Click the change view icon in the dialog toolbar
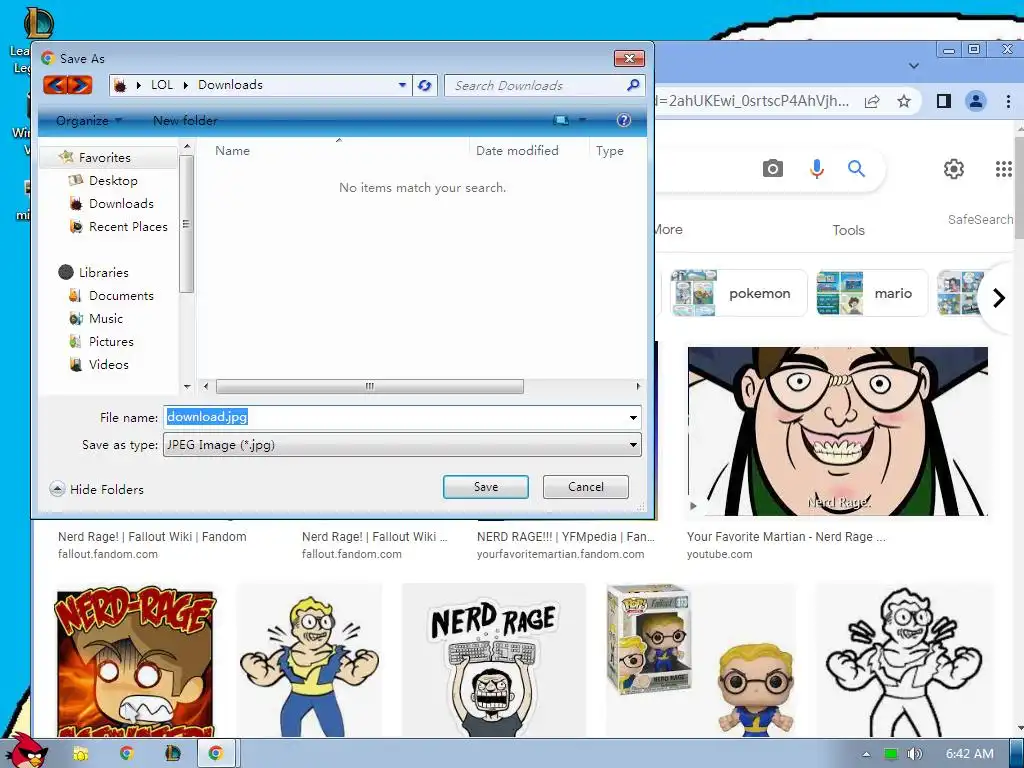The width and height of the screenshot is (1024, 768). point(561,120)
